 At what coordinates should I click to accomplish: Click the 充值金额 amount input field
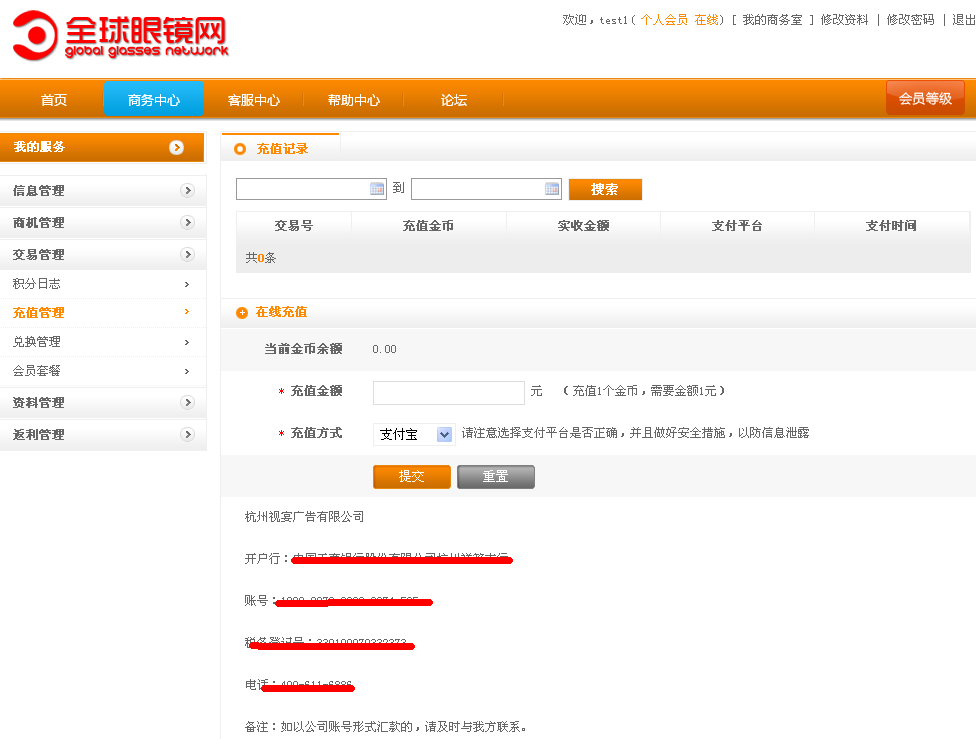(448, 392)
